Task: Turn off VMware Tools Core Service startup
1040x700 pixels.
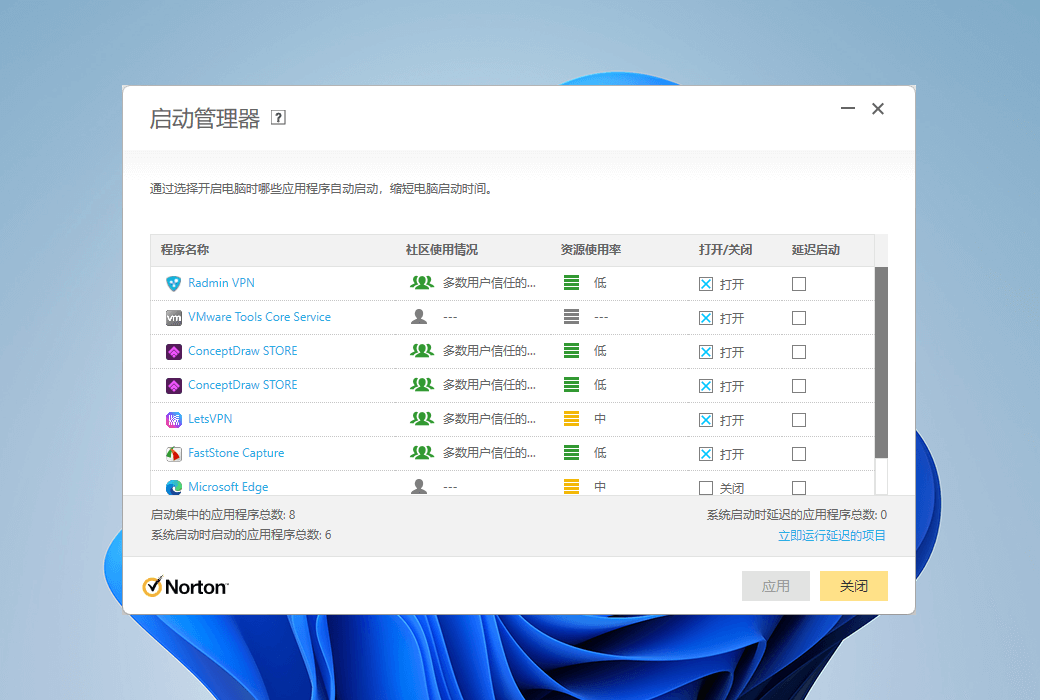Action: [x=706, y=318]
